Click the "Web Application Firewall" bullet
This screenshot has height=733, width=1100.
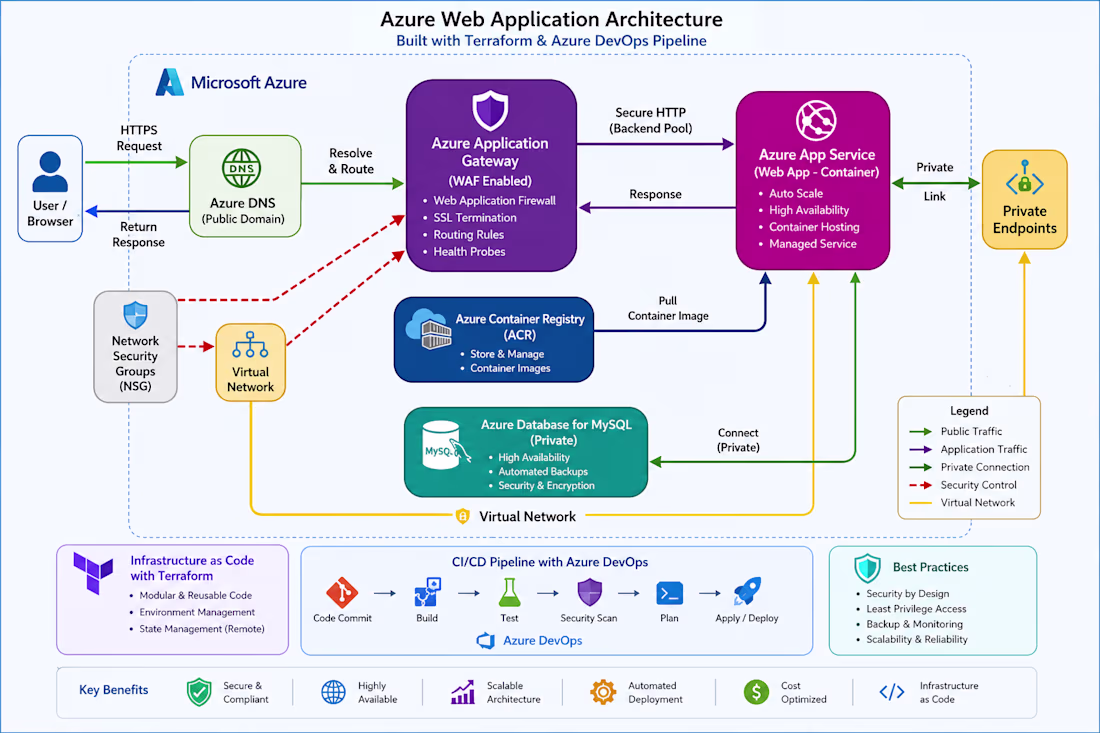pyautogui.click(x=494, y=201)
